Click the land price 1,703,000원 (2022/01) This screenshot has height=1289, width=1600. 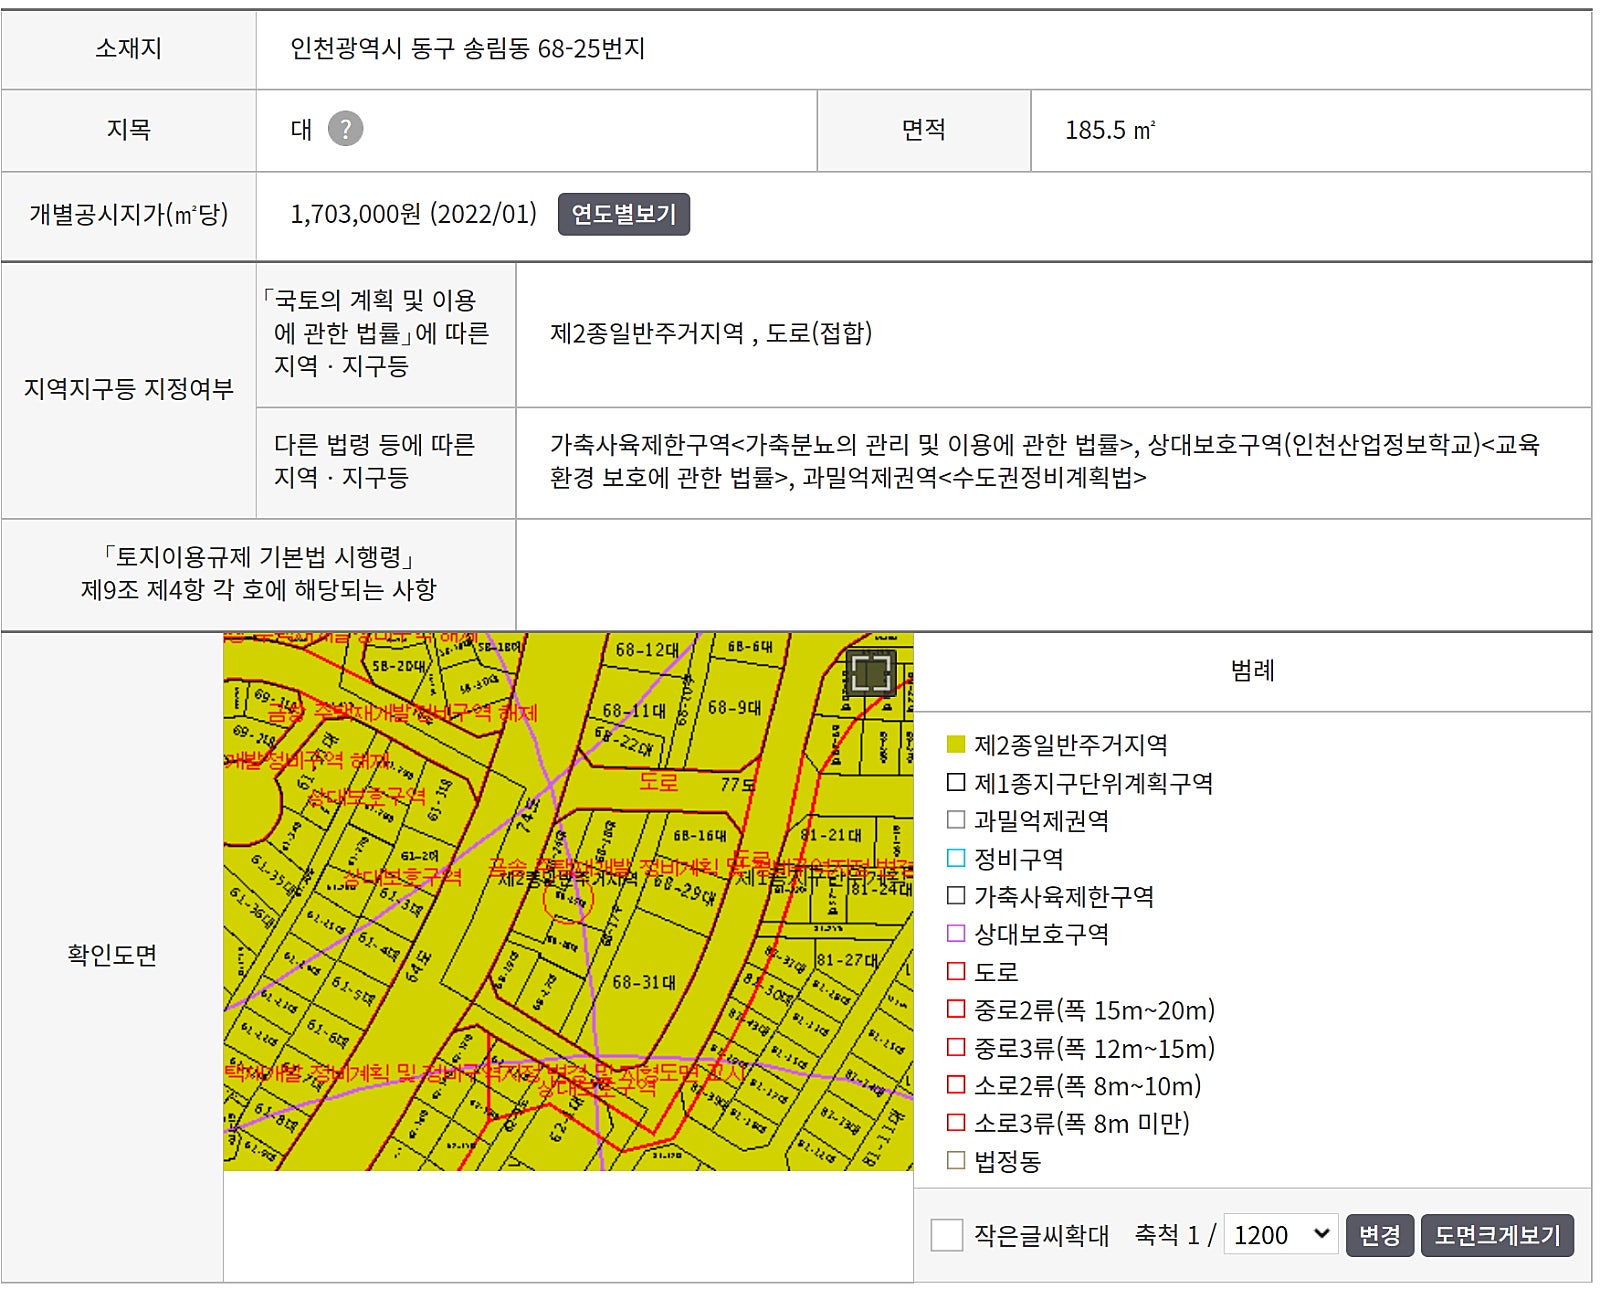(x=413, y=214)
